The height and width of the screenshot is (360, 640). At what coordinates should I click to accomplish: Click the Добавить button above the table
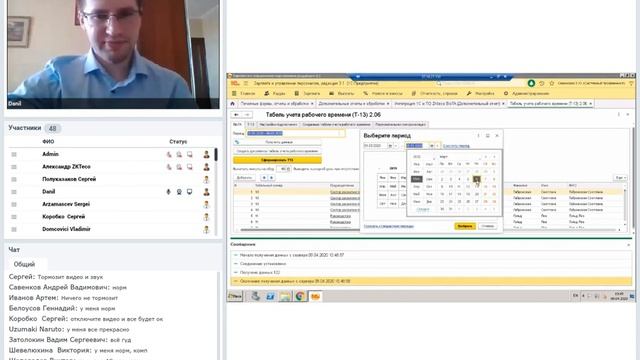244,178
